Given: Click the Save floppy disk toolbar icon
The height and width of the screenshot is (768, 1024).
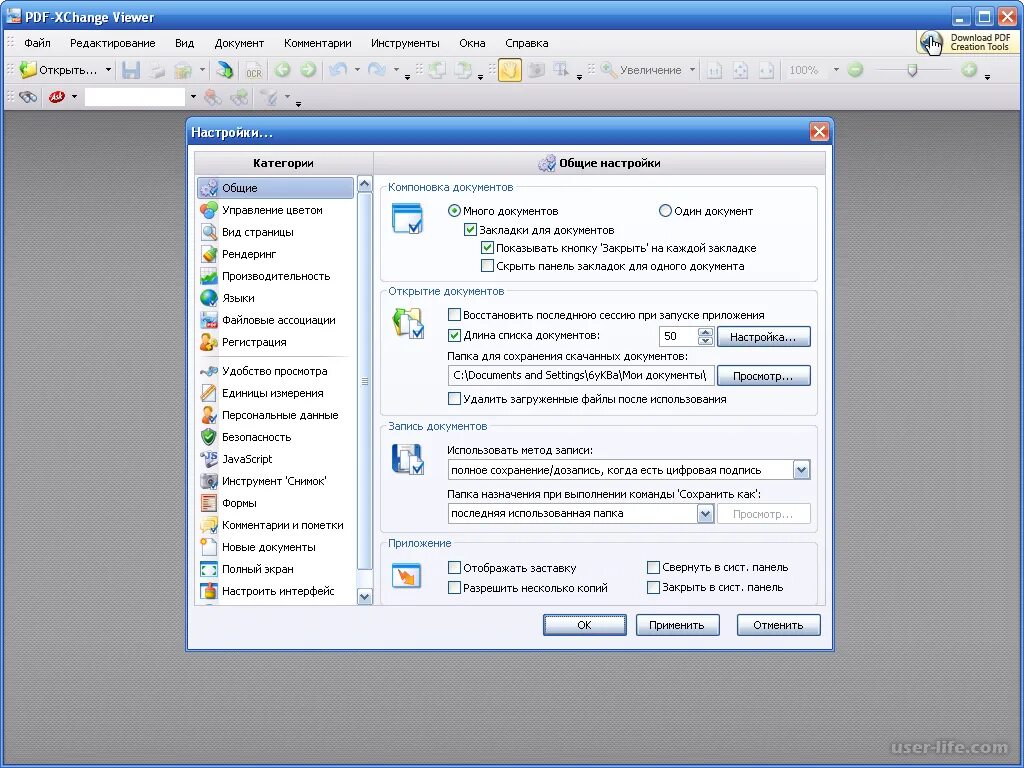Looking at the screenshot, I should pos(131,70).
